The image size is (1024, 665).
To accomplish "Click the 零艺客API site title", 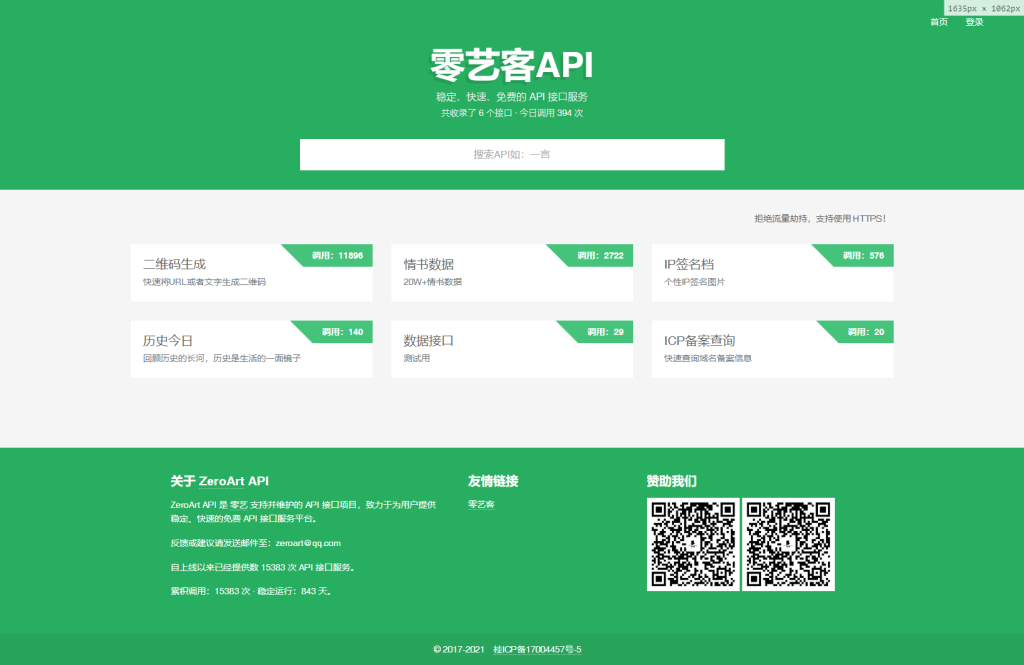I will tap(511, 66).
